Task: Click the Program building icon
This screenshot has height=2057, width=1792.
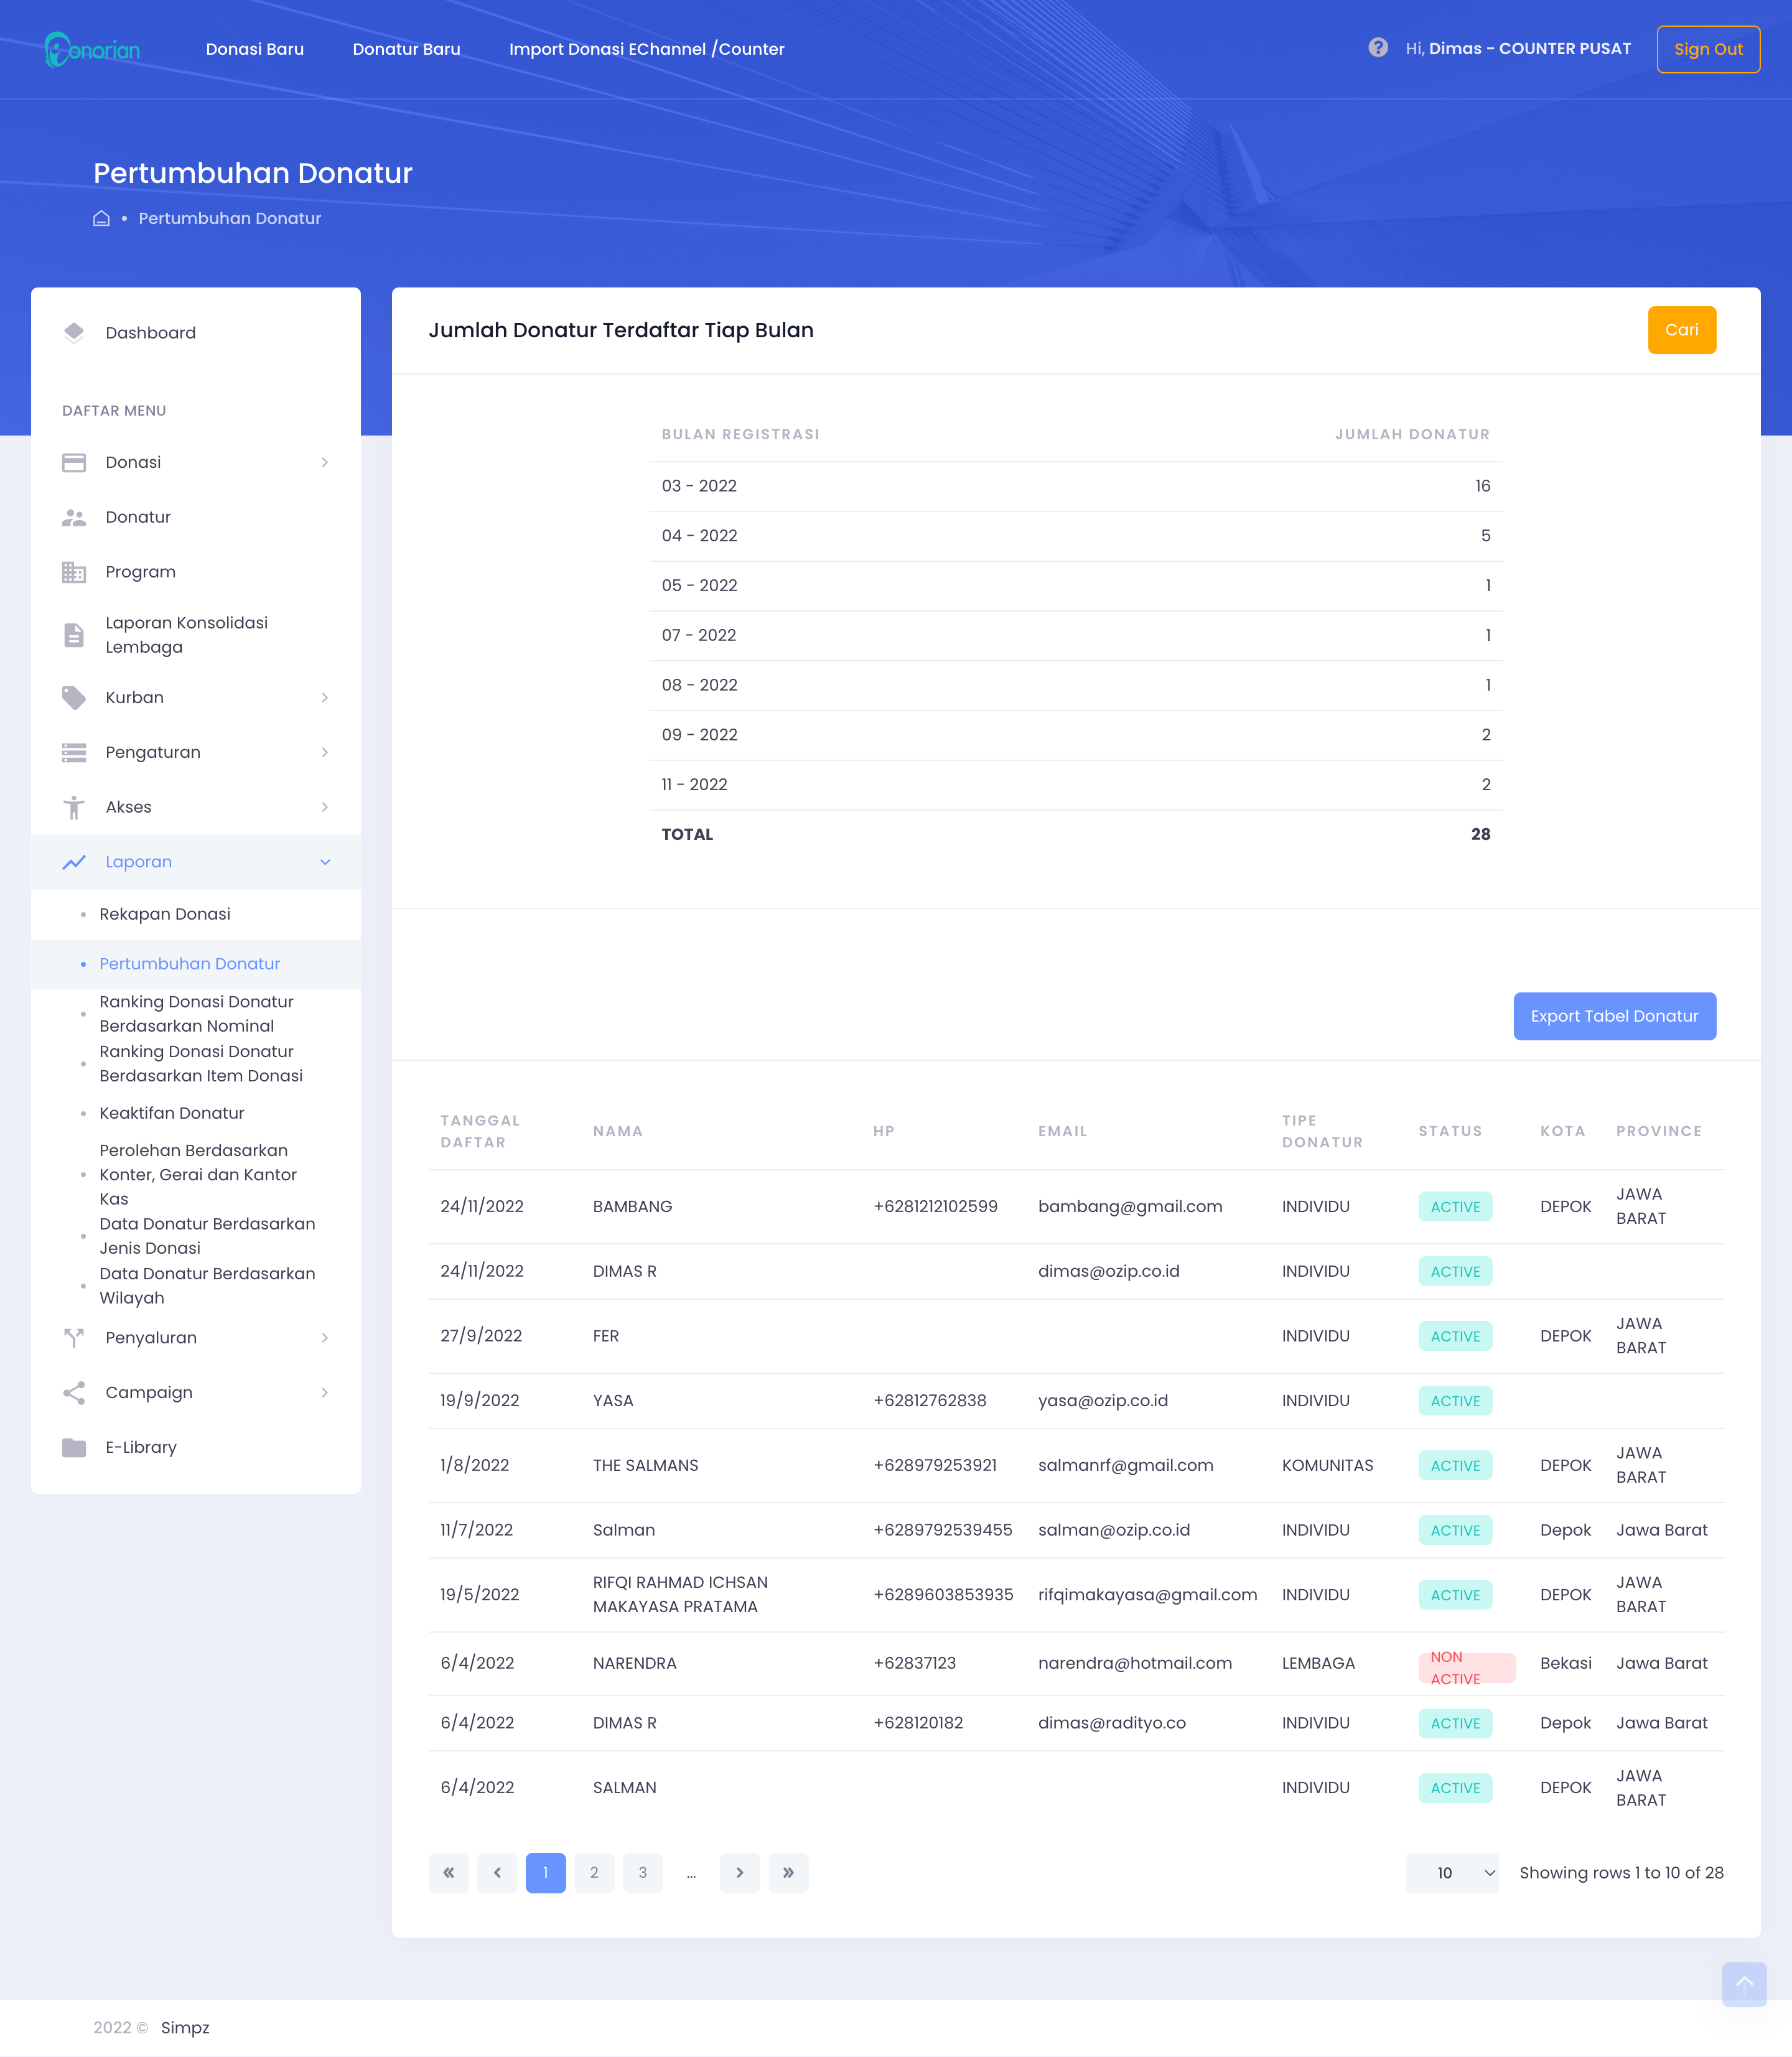Action: pyautogui.click(x=74, y=572)
